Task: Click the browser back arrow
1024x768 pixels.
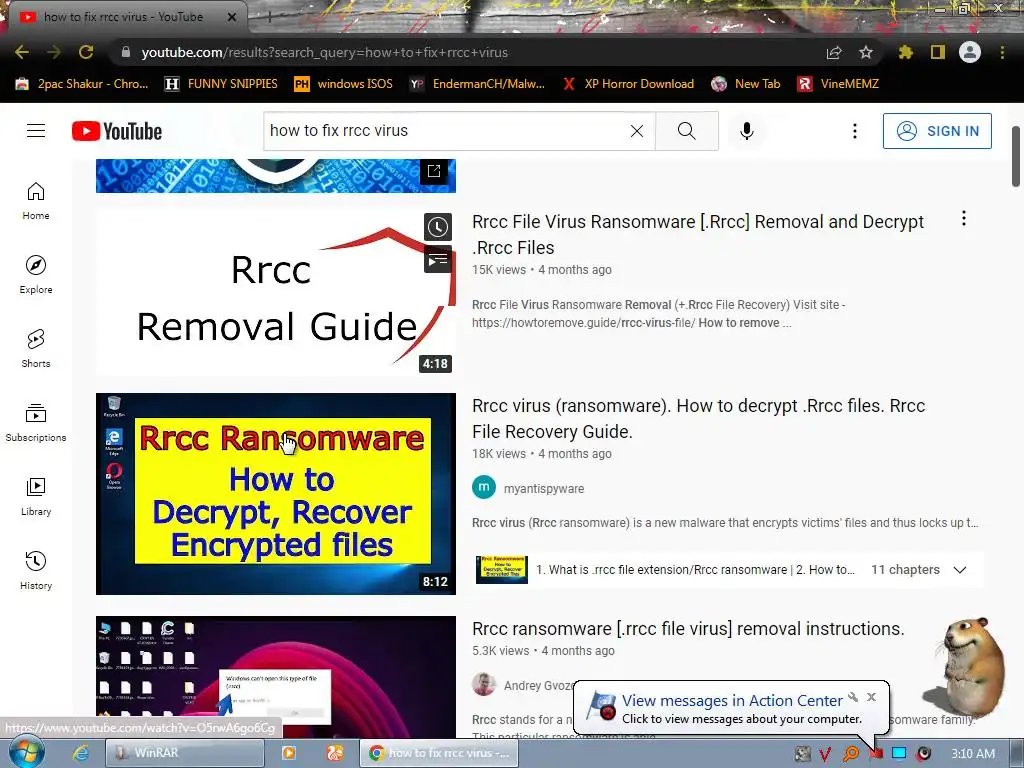Action: (x=22, y=52)
